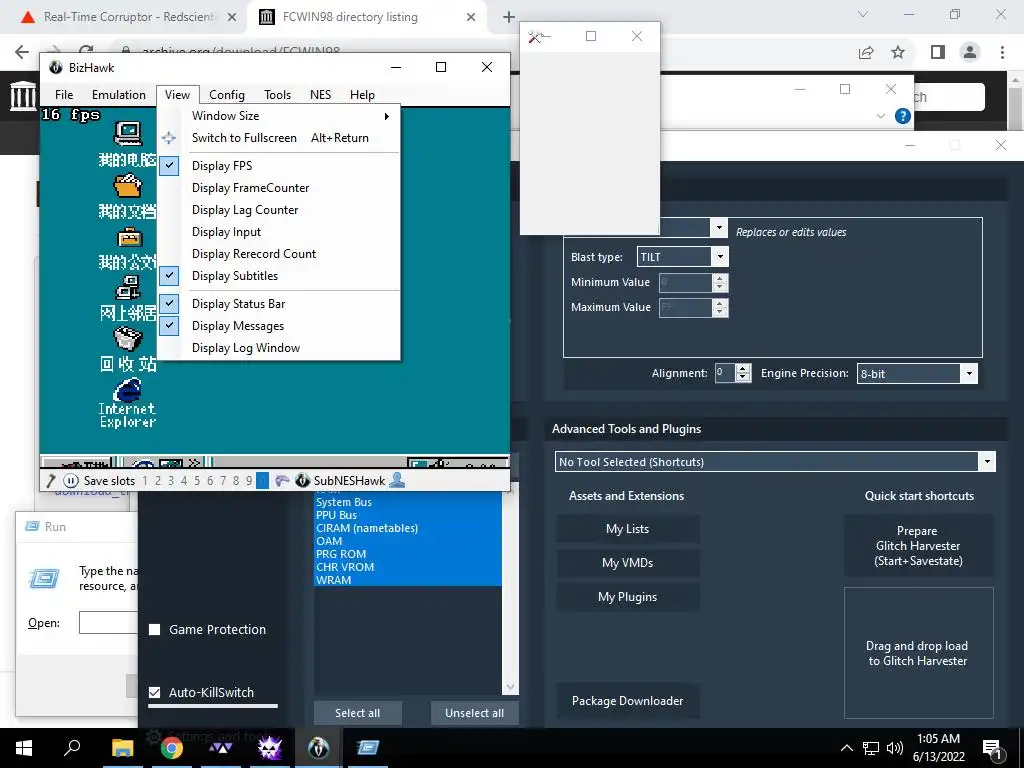Open Chrome tab search chevron
Screen dimensions: 1024x768
pos(863,14)
